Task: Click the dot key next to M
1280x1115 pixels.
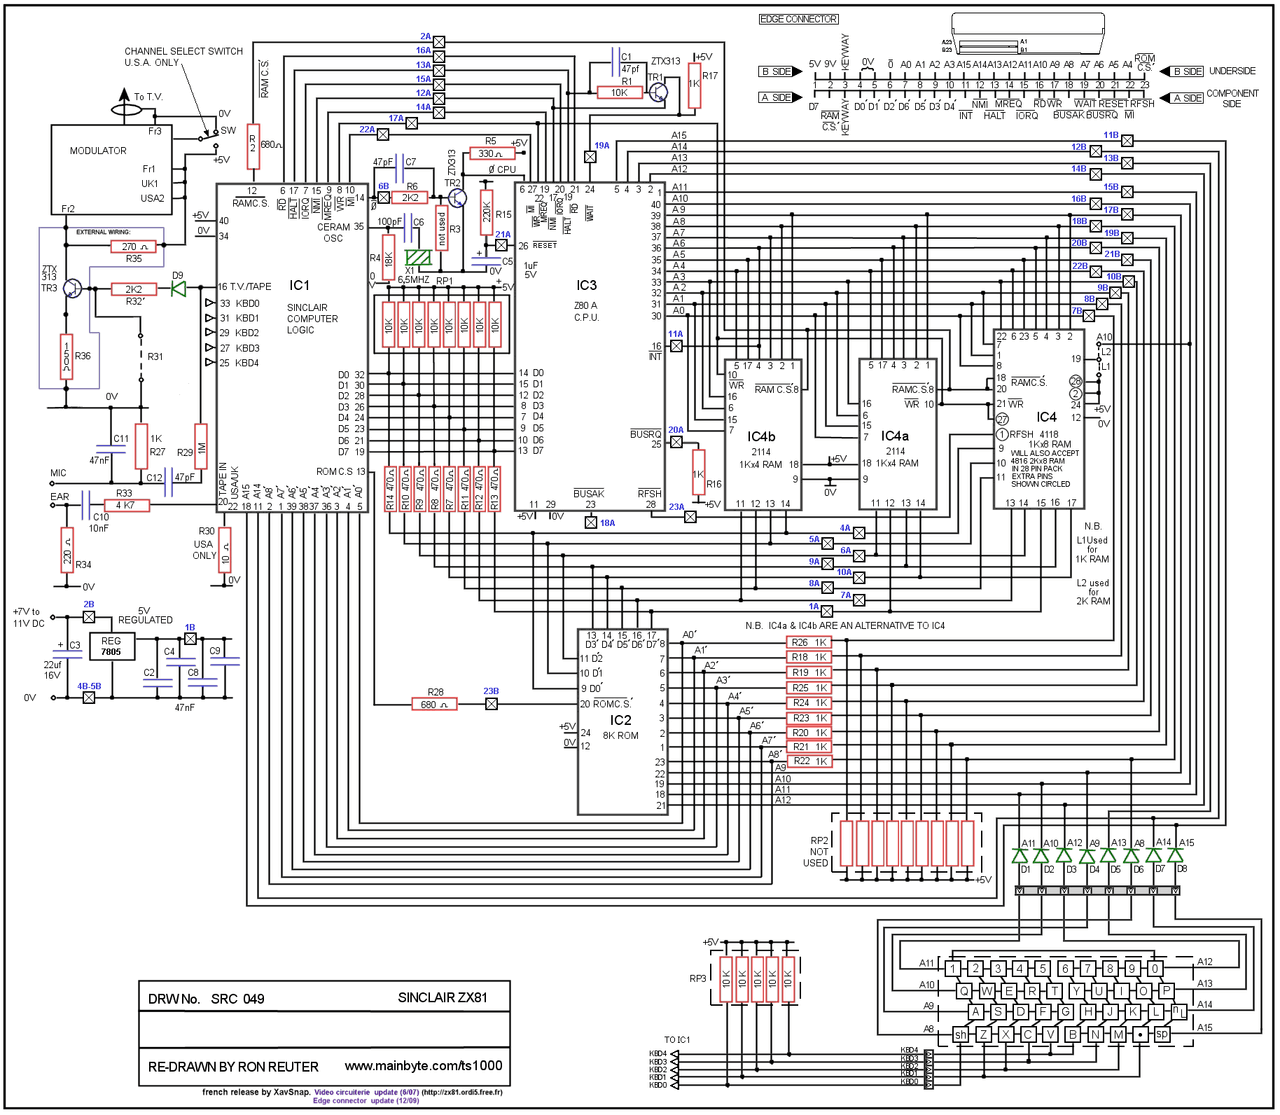Action: click(1140, 1035)
